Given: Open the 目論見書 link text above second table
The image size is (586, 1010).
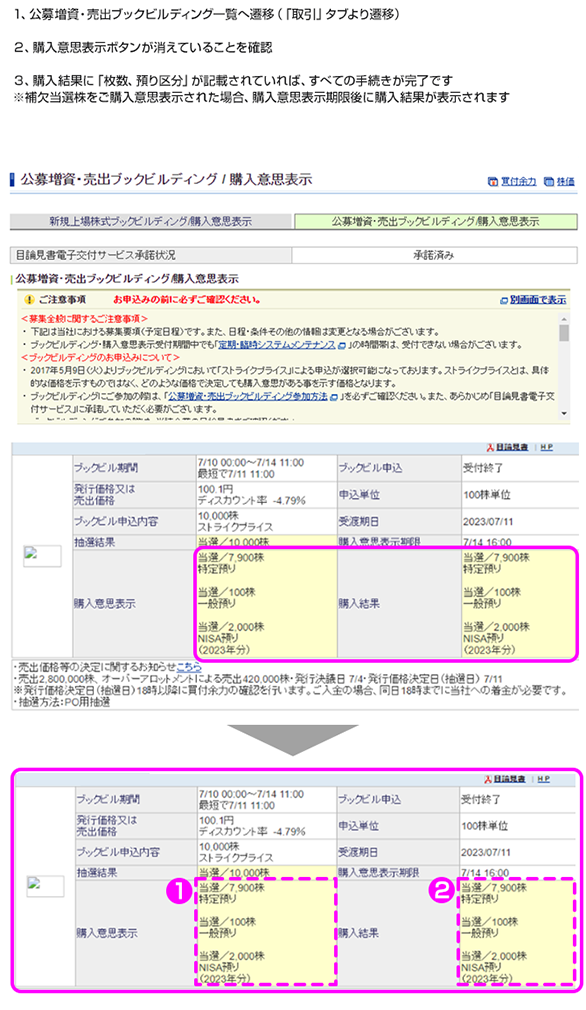Looking at the screenshot, I should [509, 779].
